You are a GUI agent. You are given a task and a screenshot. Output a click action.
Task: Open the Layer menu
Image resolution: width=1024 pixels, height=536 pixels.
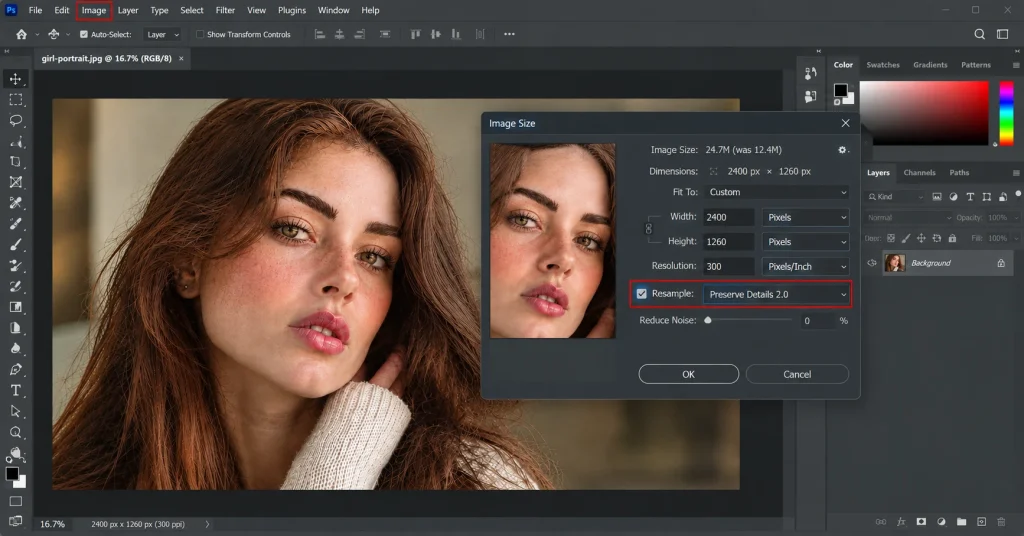tap(127, 10)
